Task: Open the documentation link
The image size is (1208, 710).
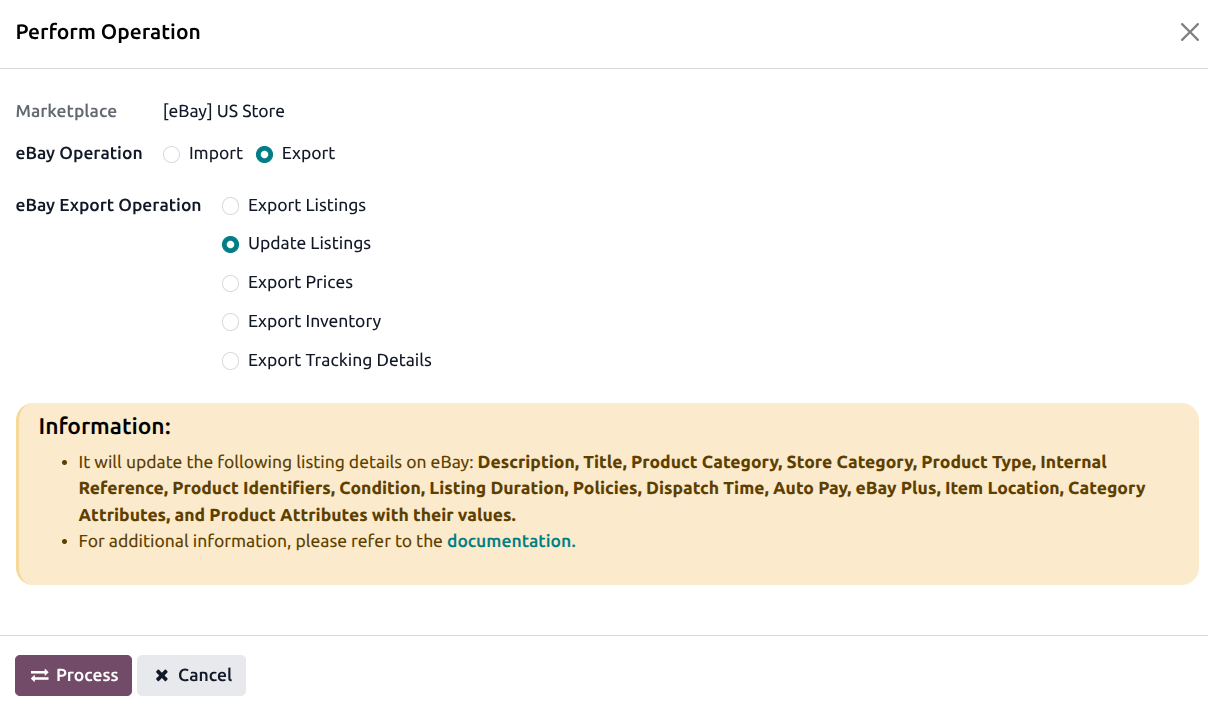Action: pos(511,541)
